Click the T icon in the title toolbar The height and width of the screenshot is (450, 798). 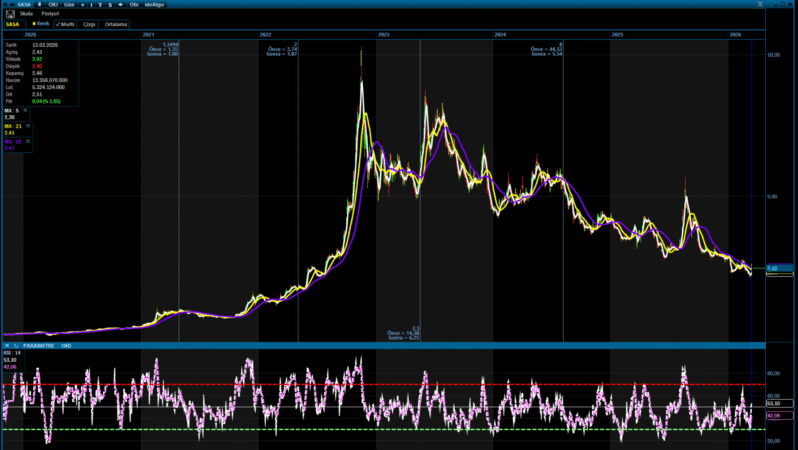(99, 4)
